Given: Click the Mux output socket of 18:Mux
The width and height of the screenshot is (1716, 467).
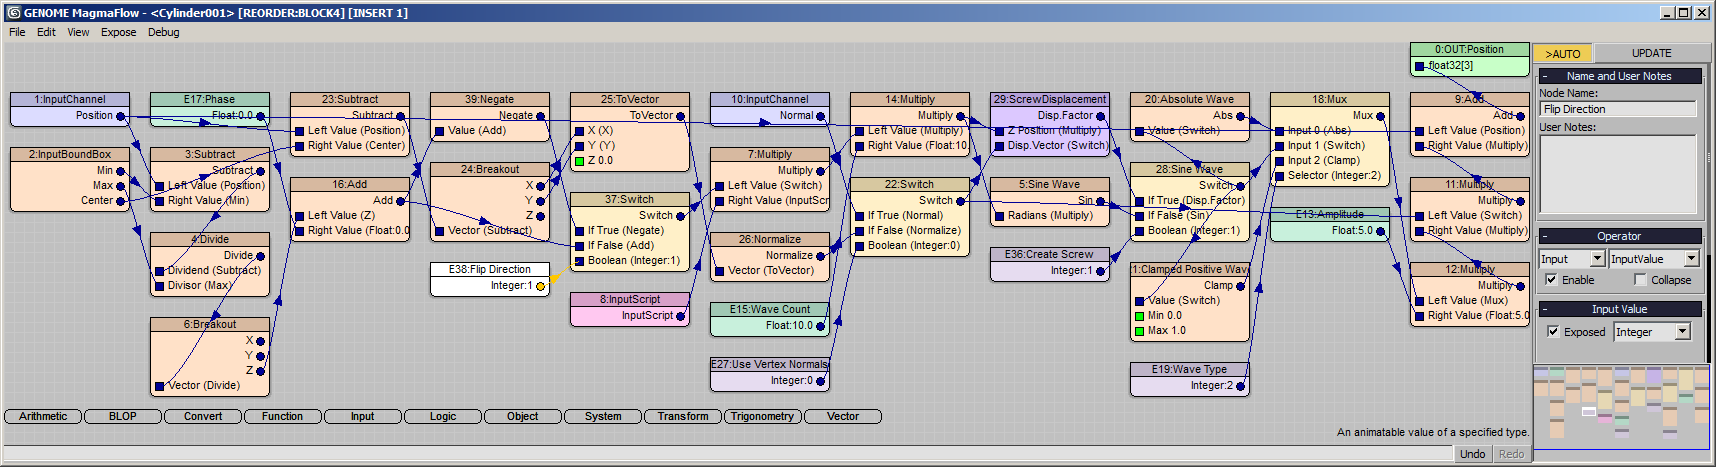Looking at the screenshot, I should [1381, 116].
